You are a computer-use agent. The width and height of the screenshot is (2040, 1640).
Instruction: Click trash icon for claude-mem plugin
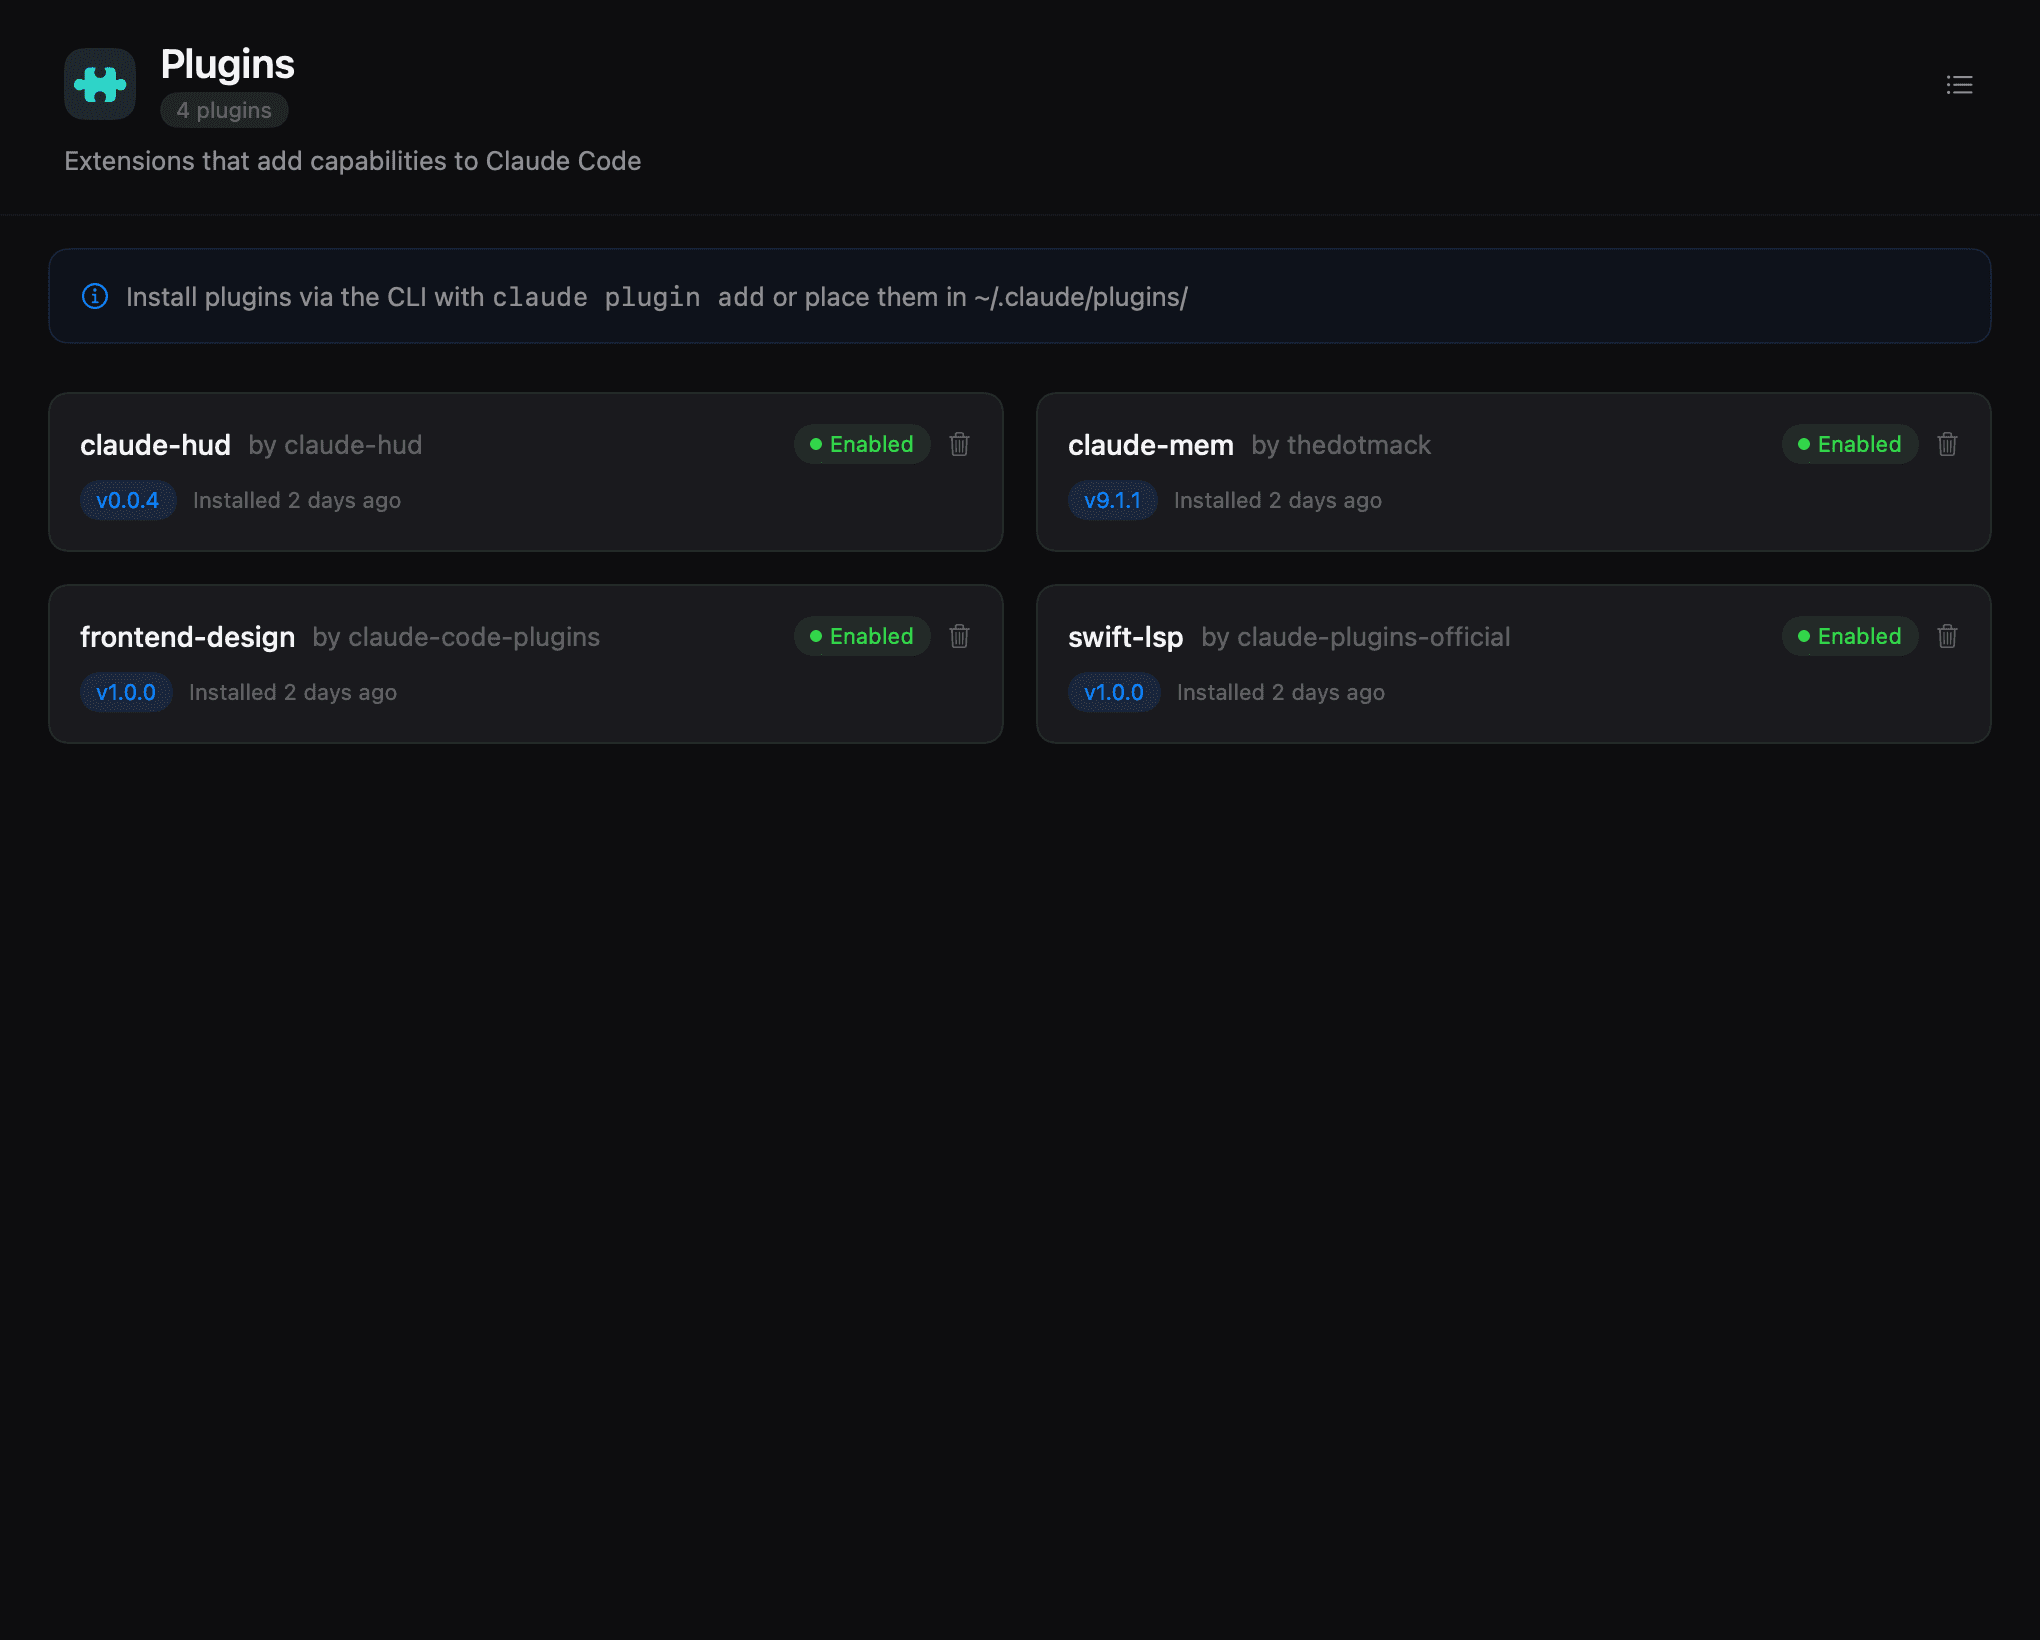coord(1947,444)
